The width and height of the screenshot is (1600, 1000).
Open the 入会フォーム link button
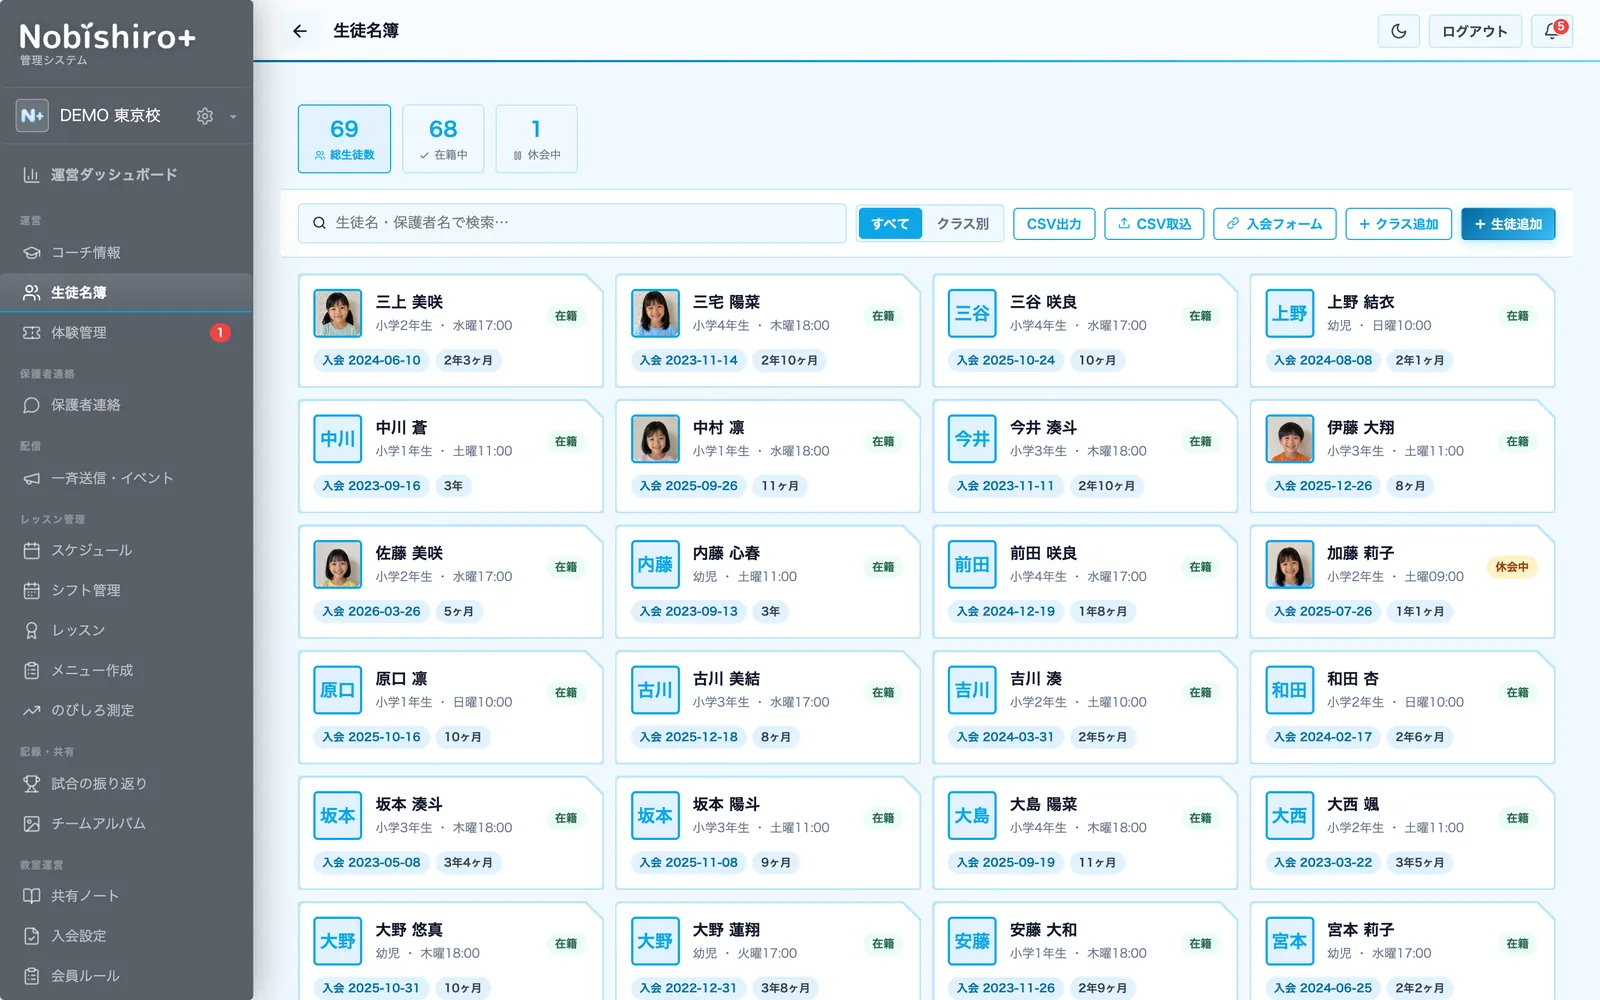click(x=1275, y=224)
